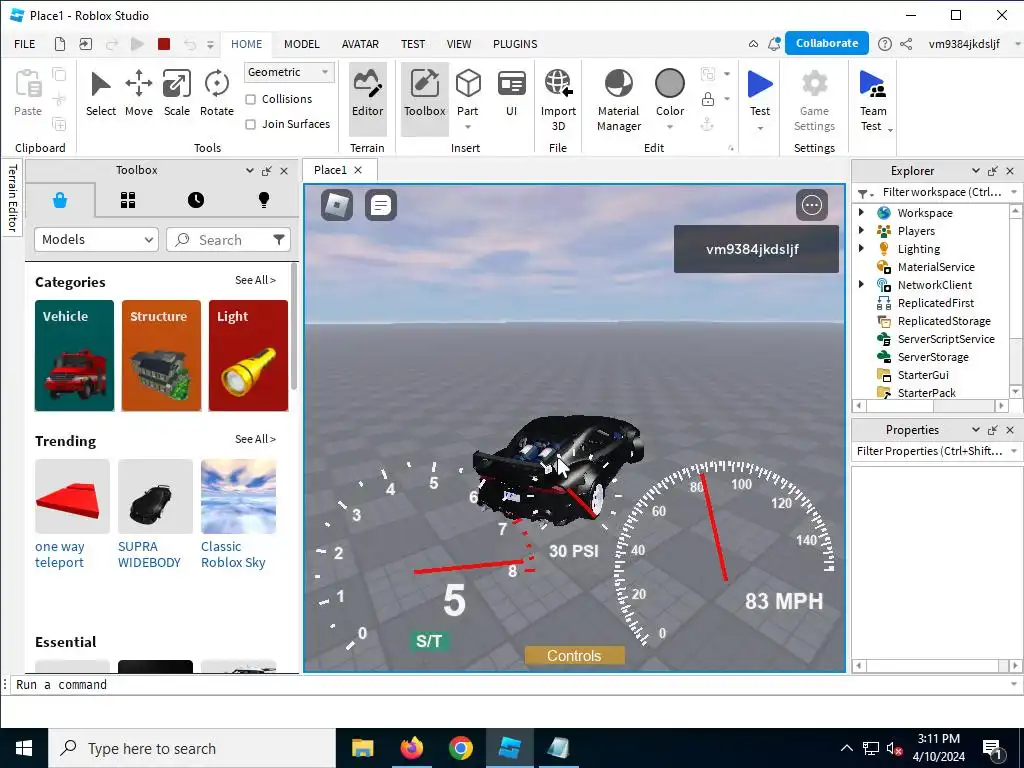Open the HOME ribbon tab
Image resolution: width=1024 pixels, height=768 pixels.
(x=246, y=44)
